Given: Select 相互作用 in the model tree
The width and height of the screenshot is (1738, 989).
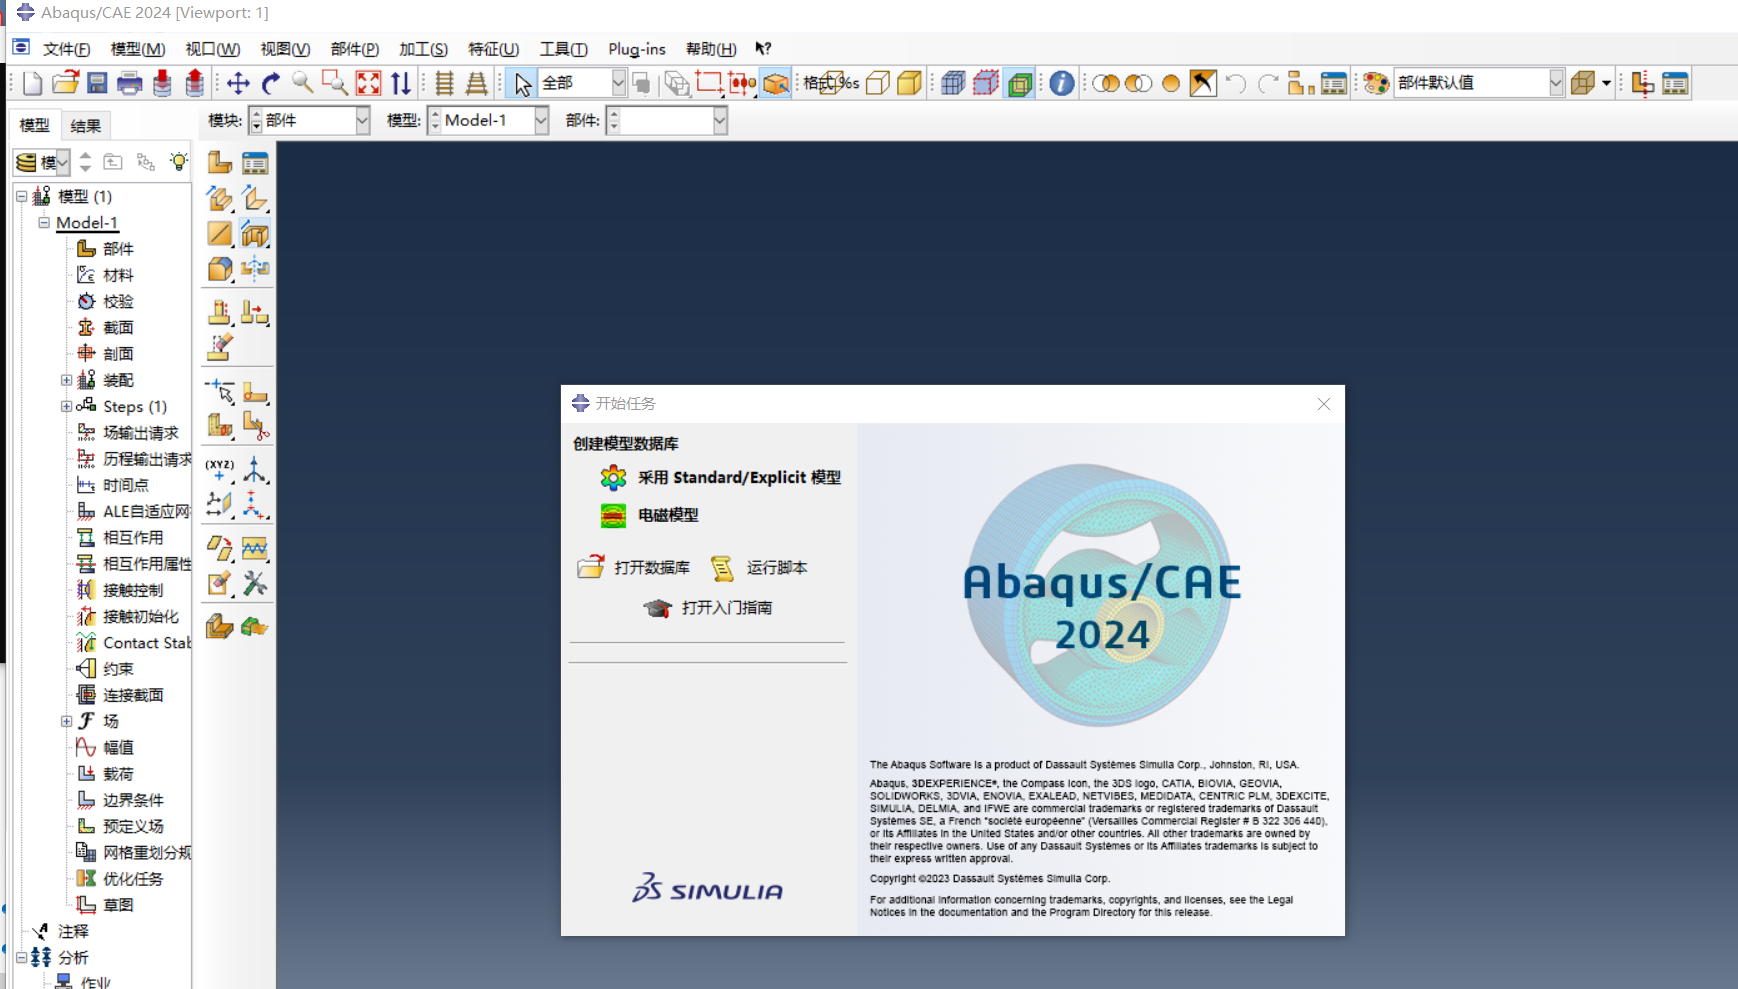Looking at the screenshot, I should click(x=133, y=538).
